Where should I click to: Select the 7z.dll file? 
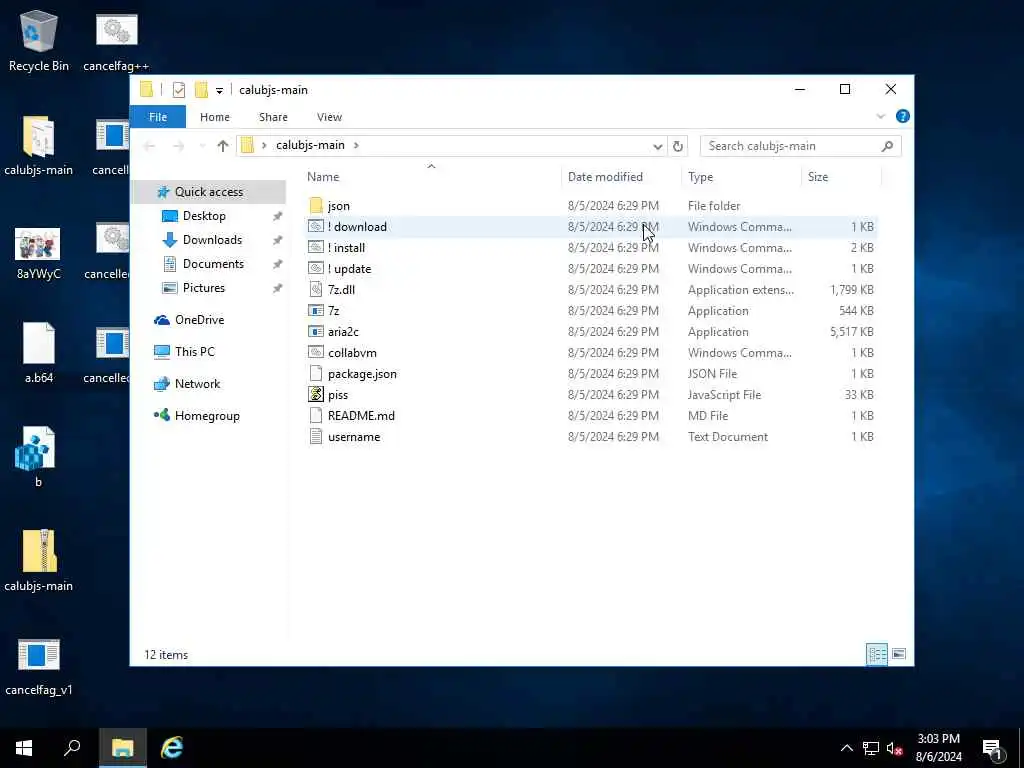point(591,289)
